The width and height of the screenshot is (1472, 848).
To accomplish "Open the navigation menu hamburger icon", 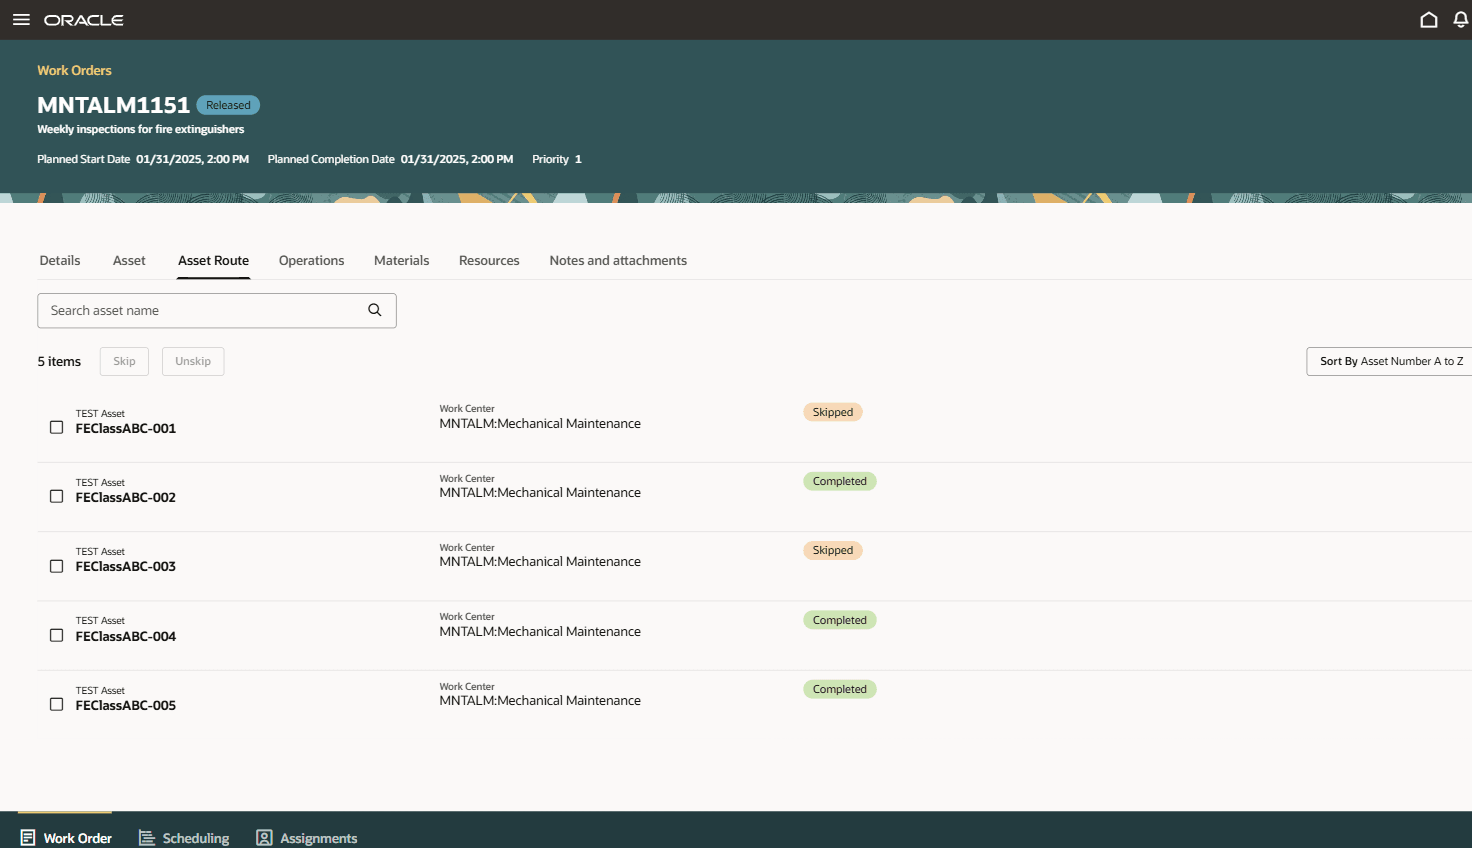I will click(21, 19).
